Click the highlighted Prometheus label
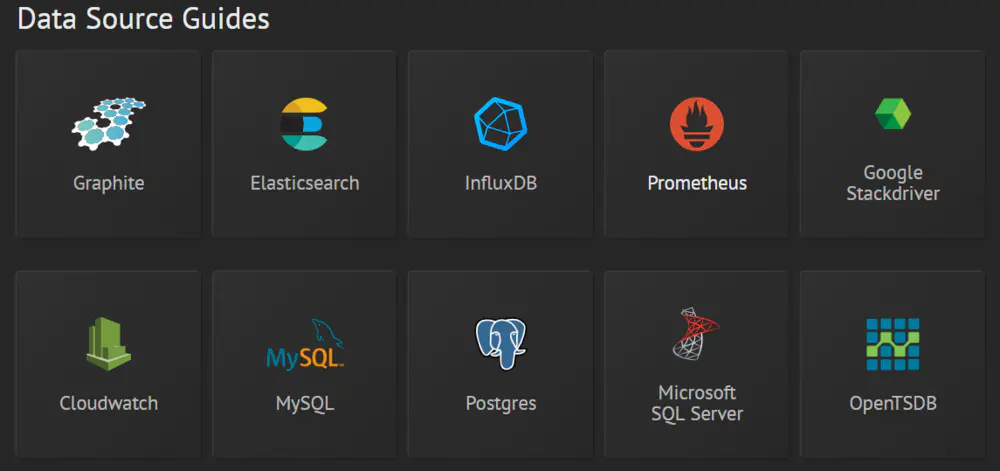Image resolution: width=1000 pixels, height=471 pixels. point(697,184)
